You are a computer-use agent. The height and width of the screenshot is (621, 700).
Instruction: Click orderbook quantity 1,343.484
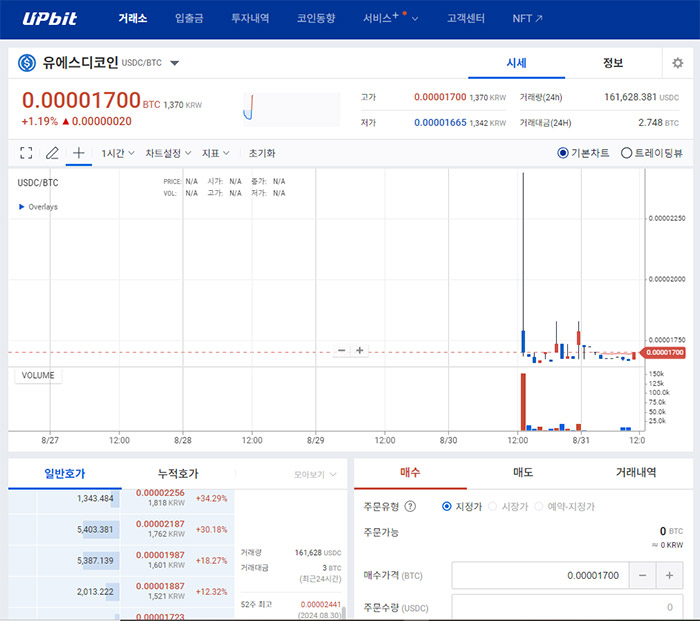(95, 498)
